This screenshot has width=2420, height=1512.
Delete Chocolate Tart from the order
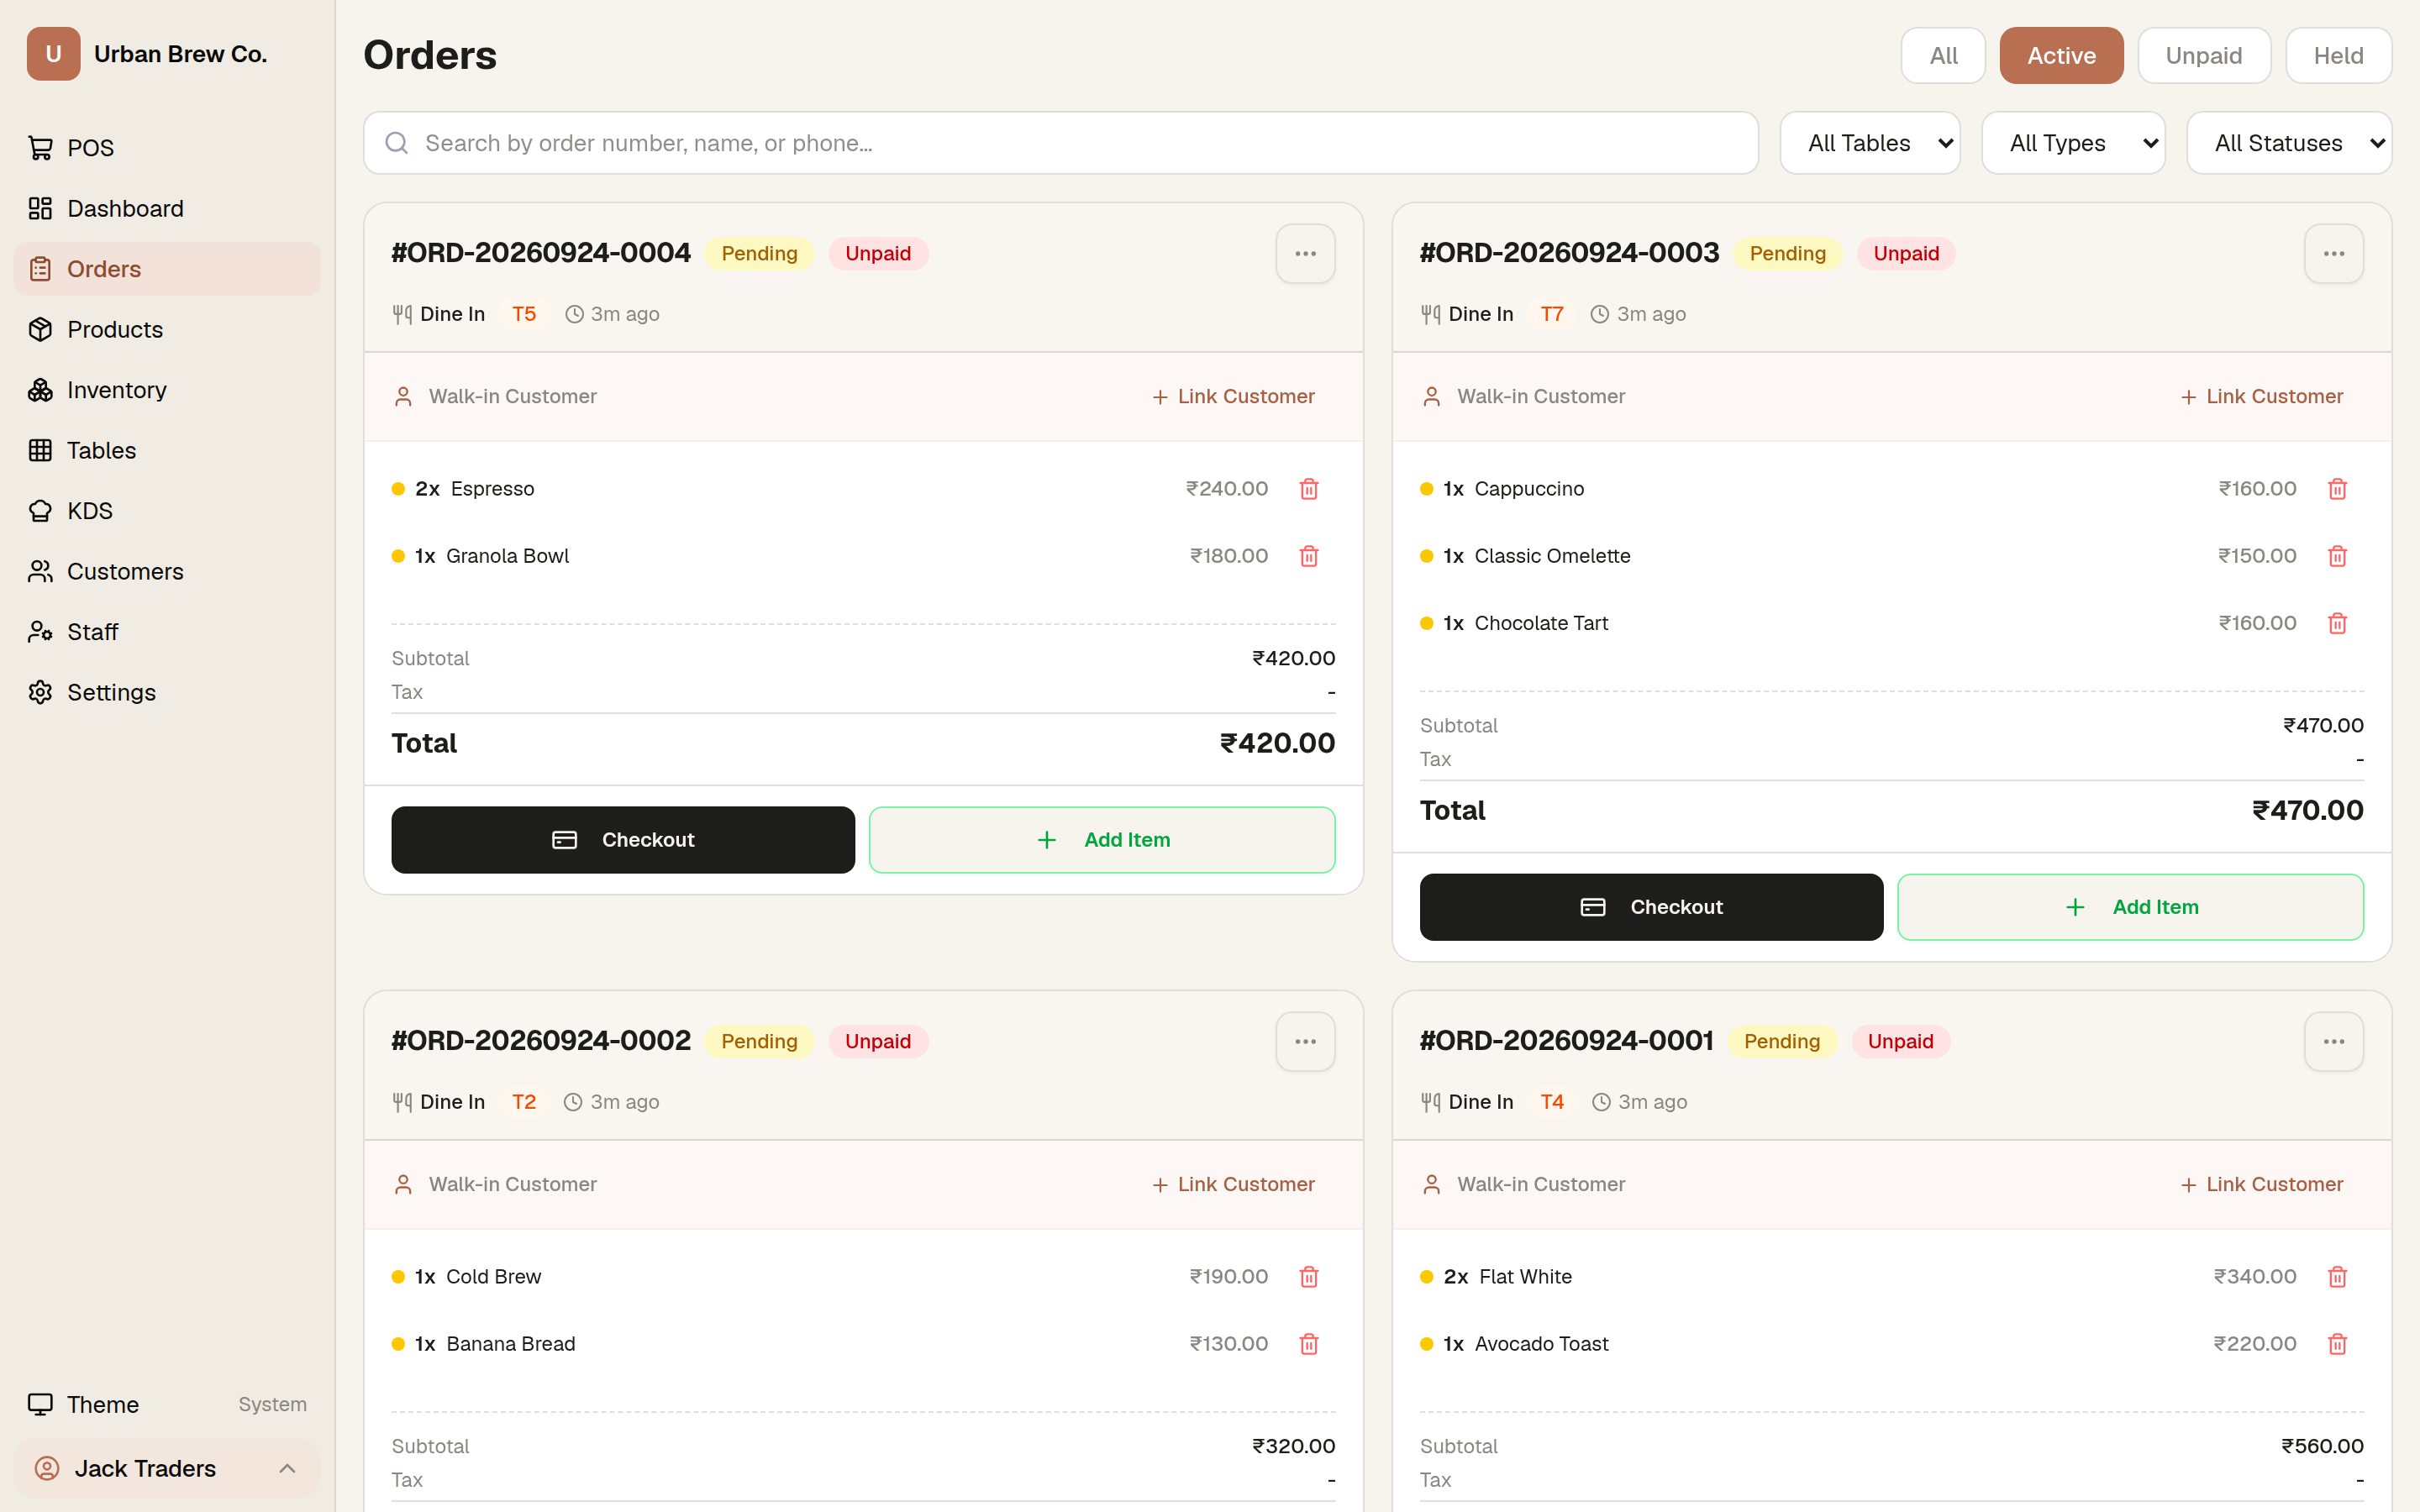[2337, 623]
